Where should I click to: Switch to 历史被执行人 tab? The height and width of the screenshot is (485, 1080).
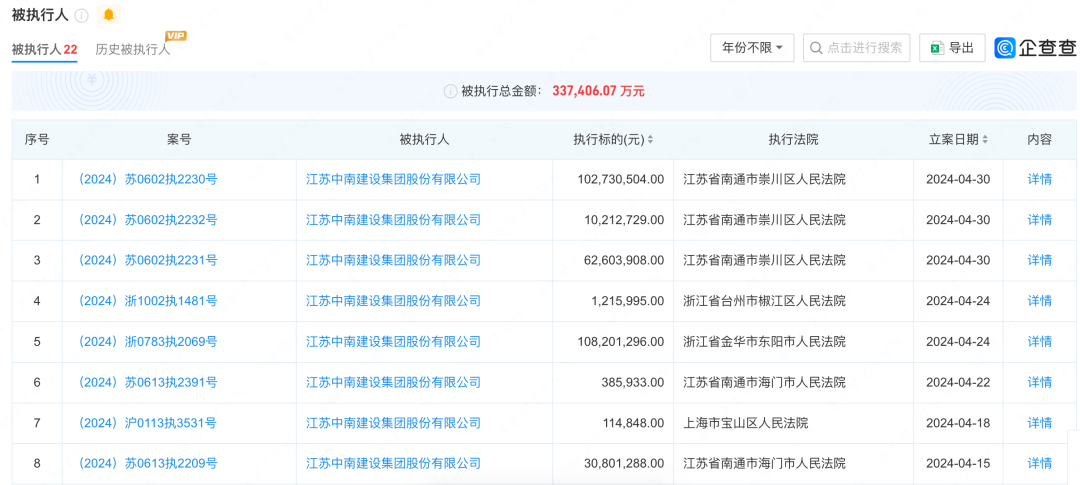[132, 50]
